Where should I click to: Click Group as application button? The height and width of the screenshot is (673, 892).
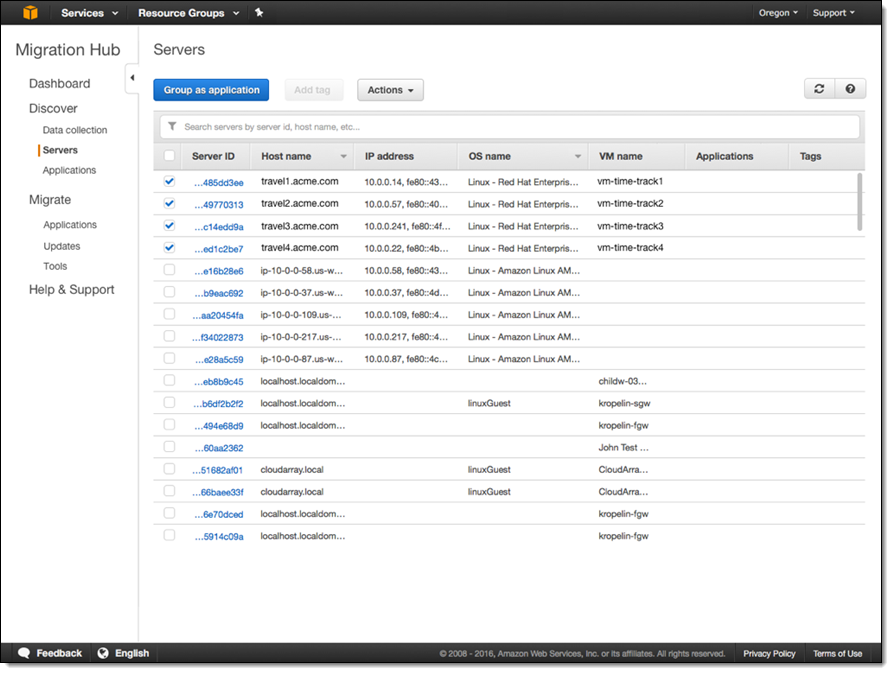click(x=211, y=90)
